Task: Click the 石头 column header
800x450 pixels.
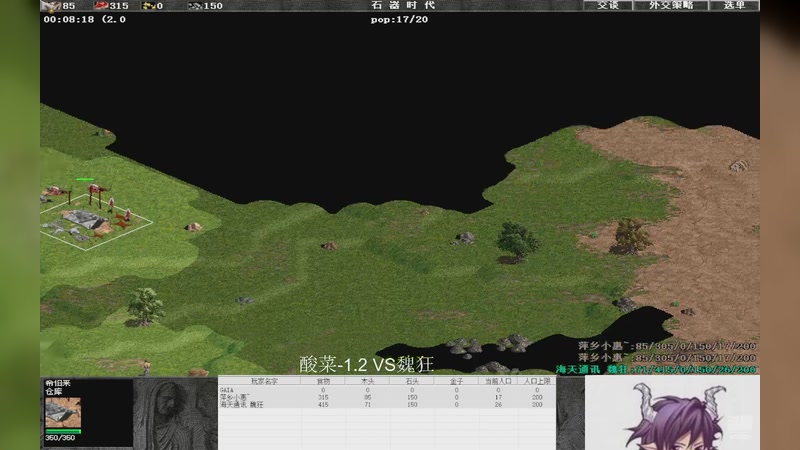Action: (412, 381)
